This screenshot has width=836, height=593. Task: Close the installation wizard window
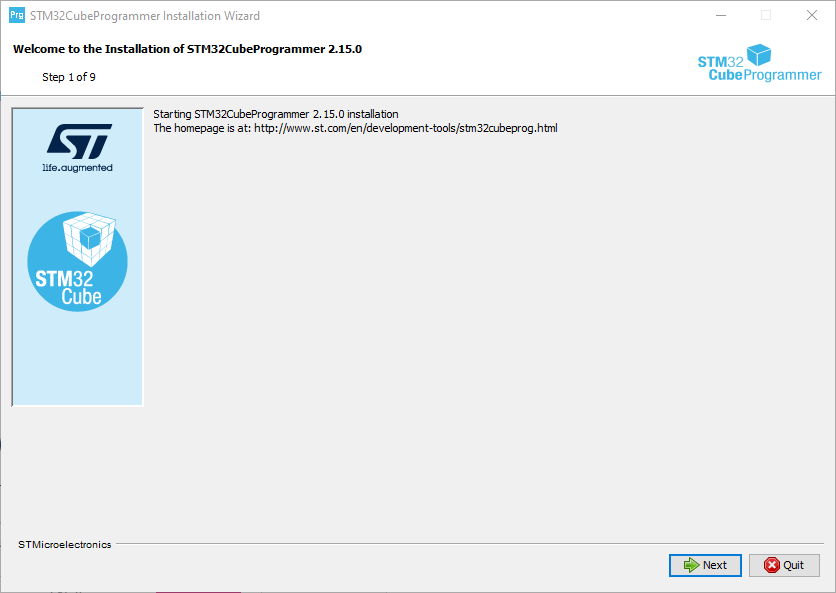coord(812,16)
